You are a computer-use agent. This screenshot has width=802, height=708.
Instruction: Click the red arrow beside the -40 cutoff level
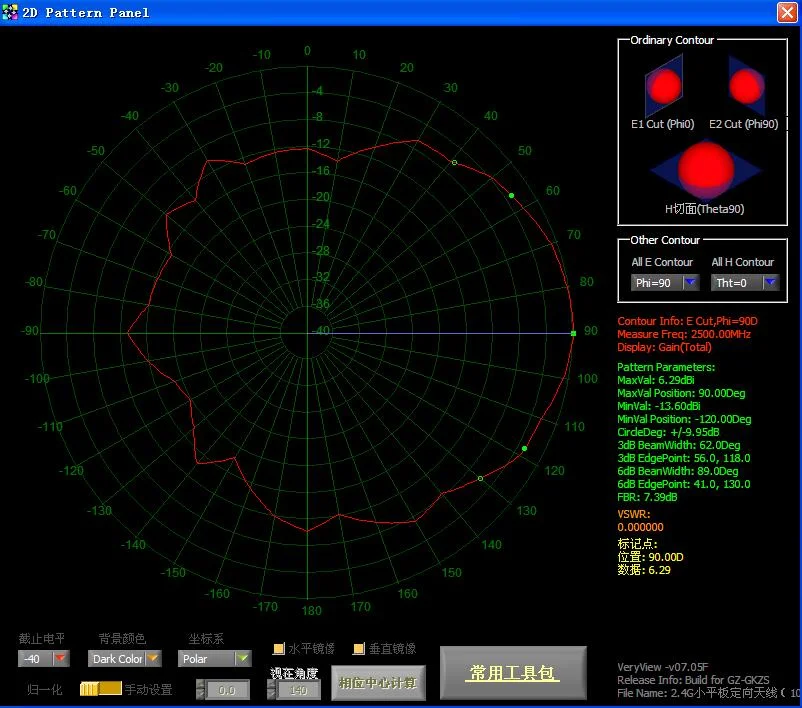point(60,659)
